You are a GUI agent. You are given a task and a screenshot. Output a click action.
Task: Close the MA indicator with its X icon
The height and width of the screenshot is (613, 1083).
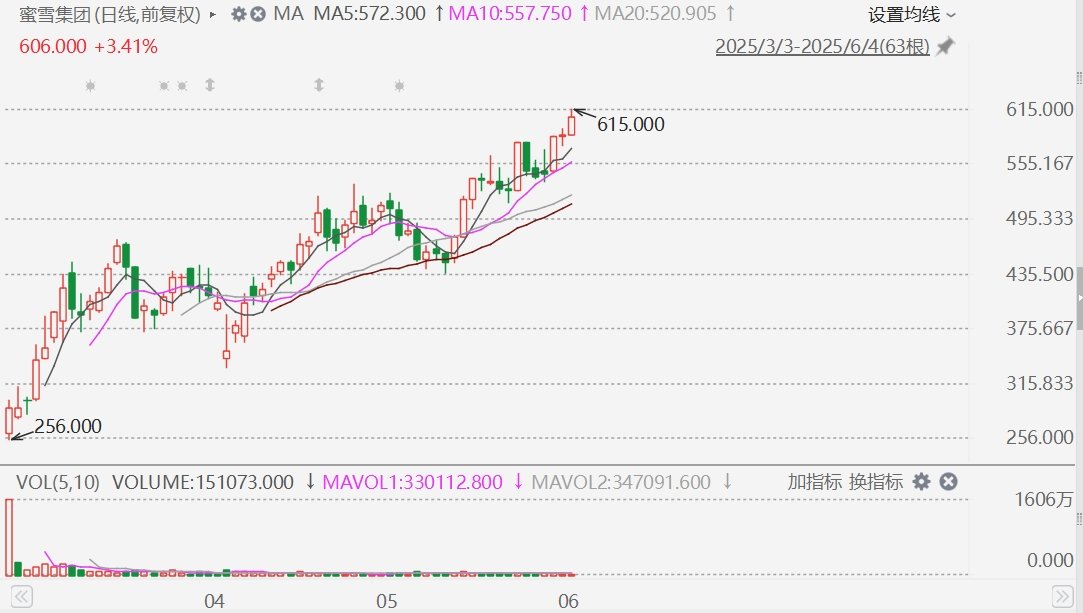tap(258, 14)
